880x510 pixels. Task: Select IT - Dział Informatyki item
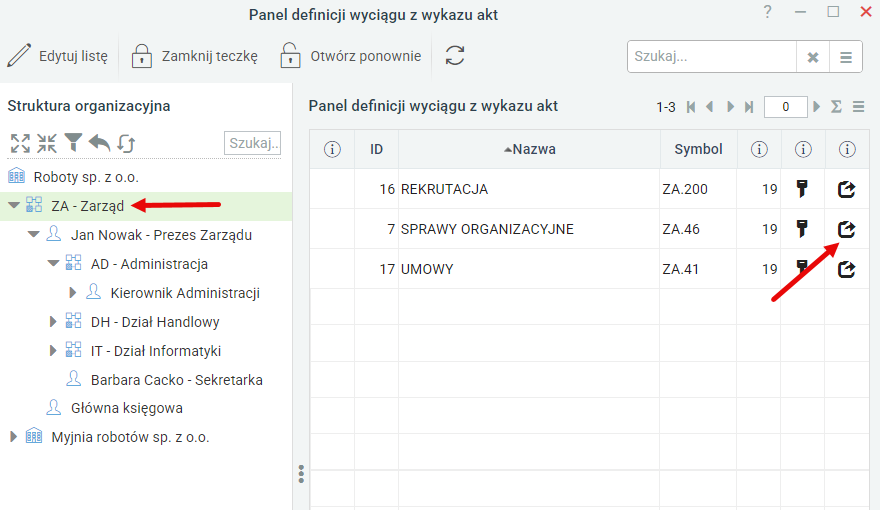pos(155,351)
